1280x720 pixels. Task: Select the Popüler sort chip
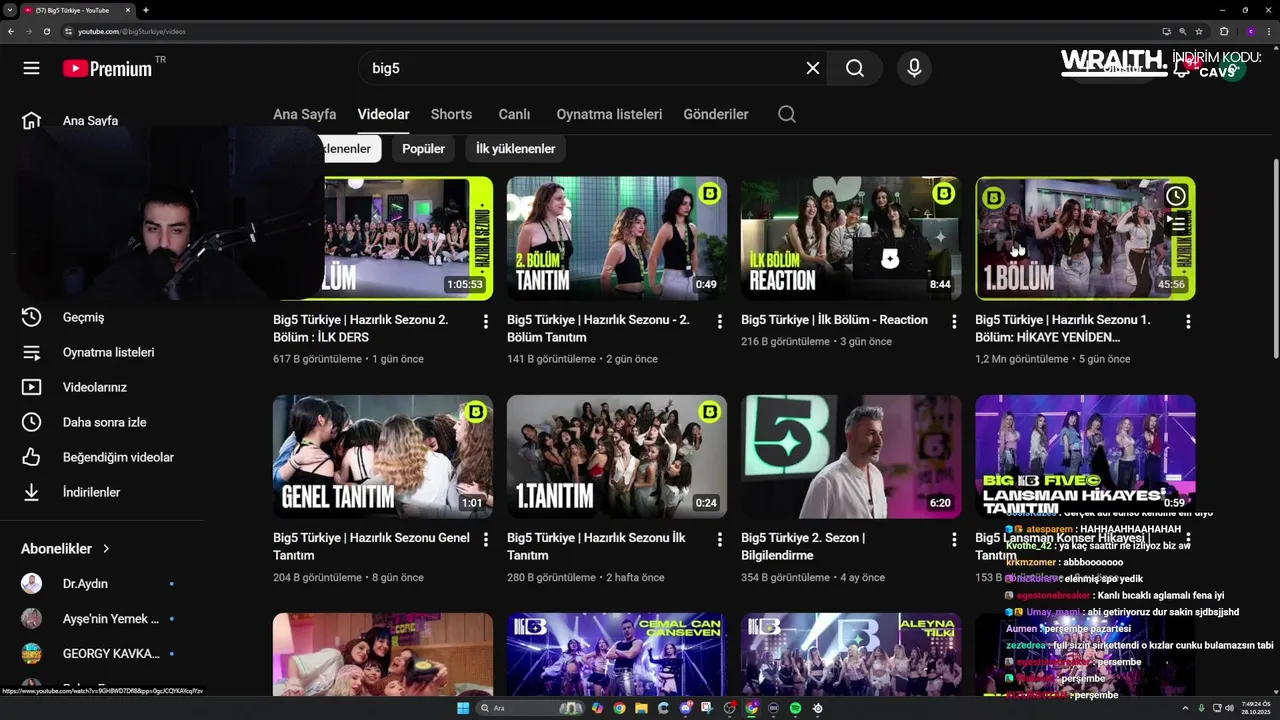coord(423,149)
